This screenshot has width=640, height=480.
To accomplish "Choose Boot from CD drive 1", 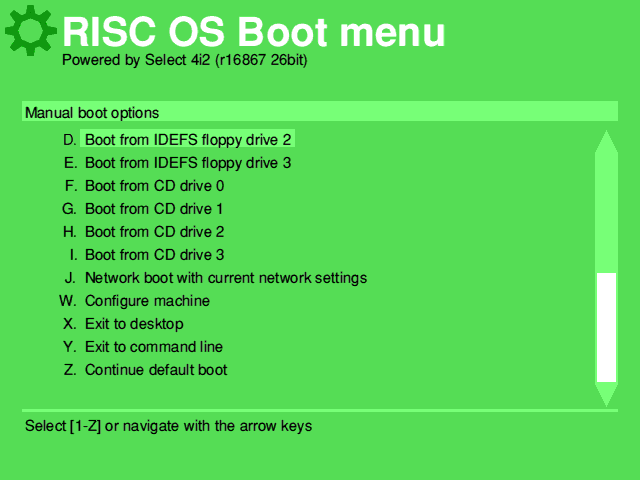I will click(x=154, y=209).
